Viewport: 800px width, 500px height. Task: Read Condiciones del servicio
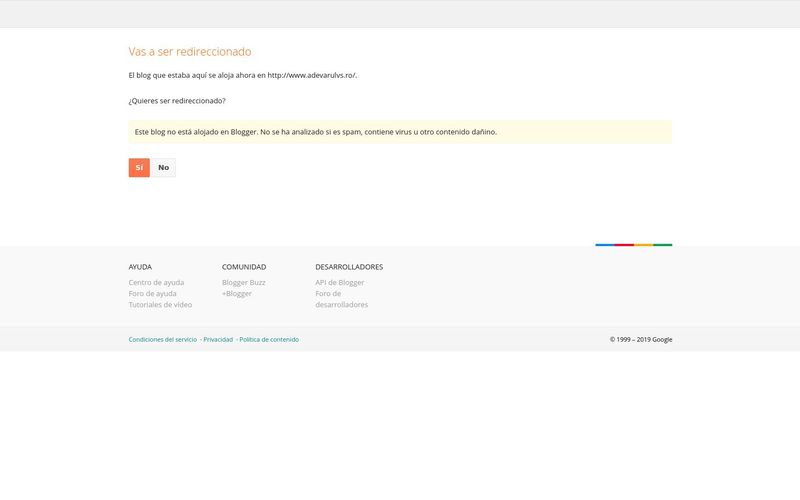pos(163,339)
